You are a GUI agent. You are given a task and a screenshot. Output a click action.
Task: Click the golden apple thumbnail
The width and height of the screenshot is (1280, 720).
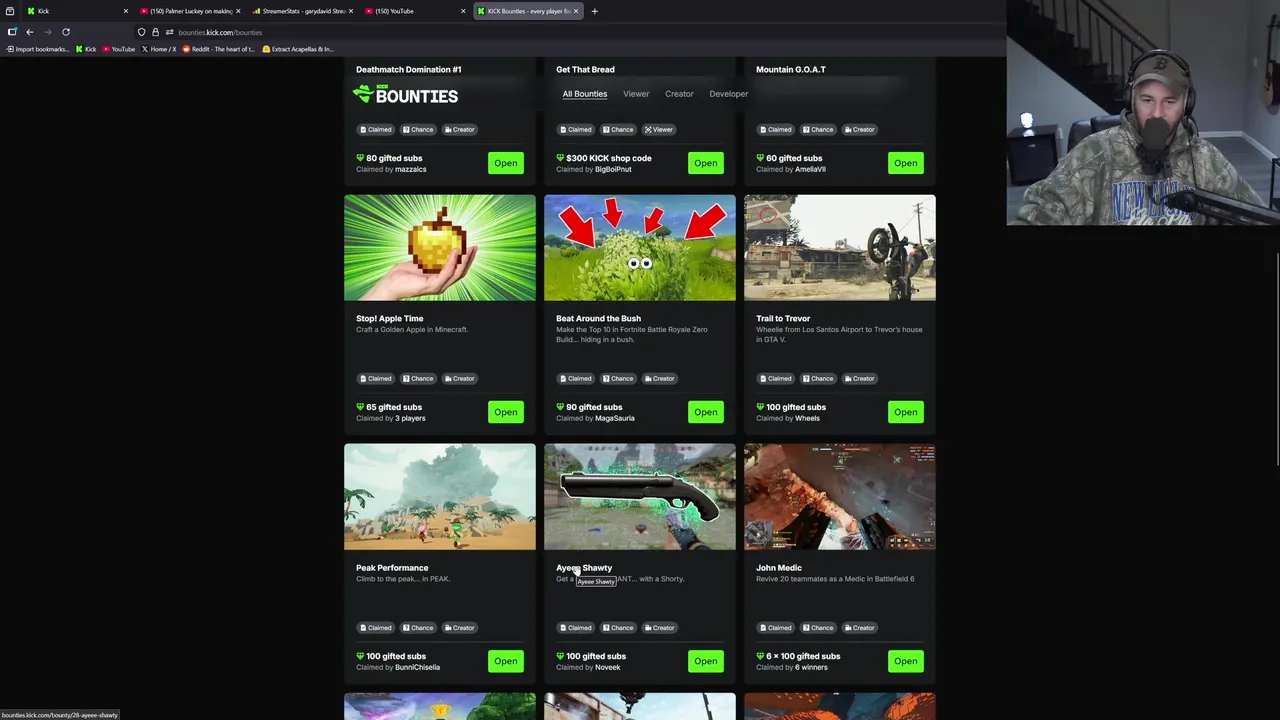click(440, 247)
